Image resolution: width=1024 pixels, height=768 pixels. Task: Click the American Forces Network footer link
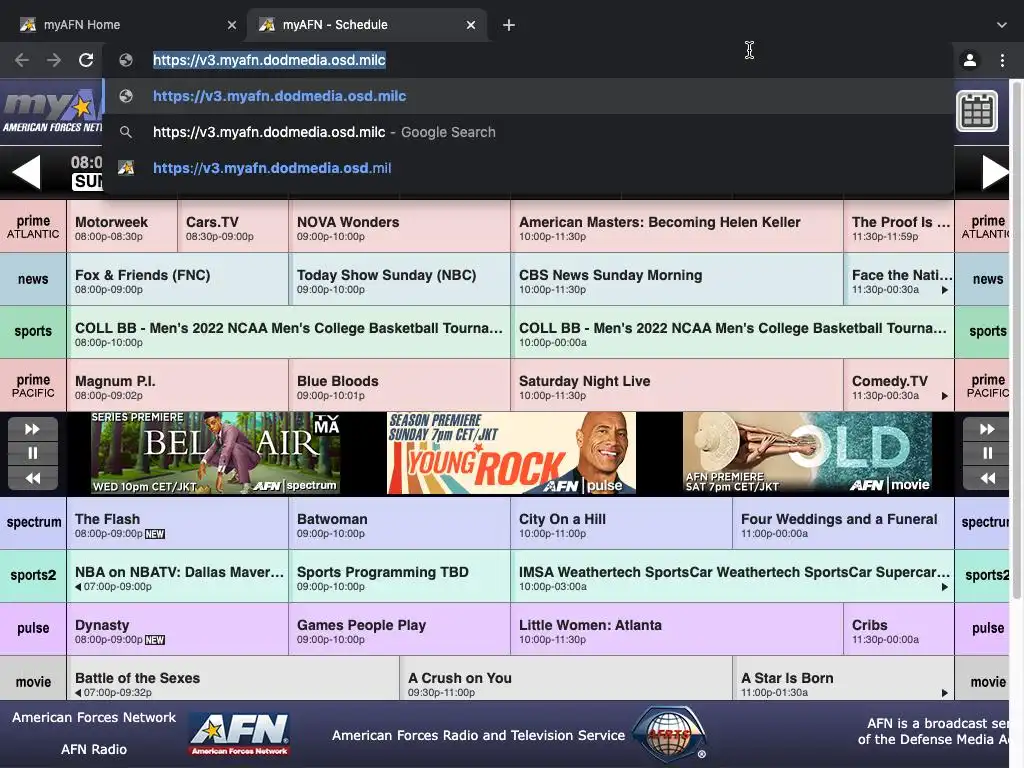pyautogui.click(x=94, y=717)
